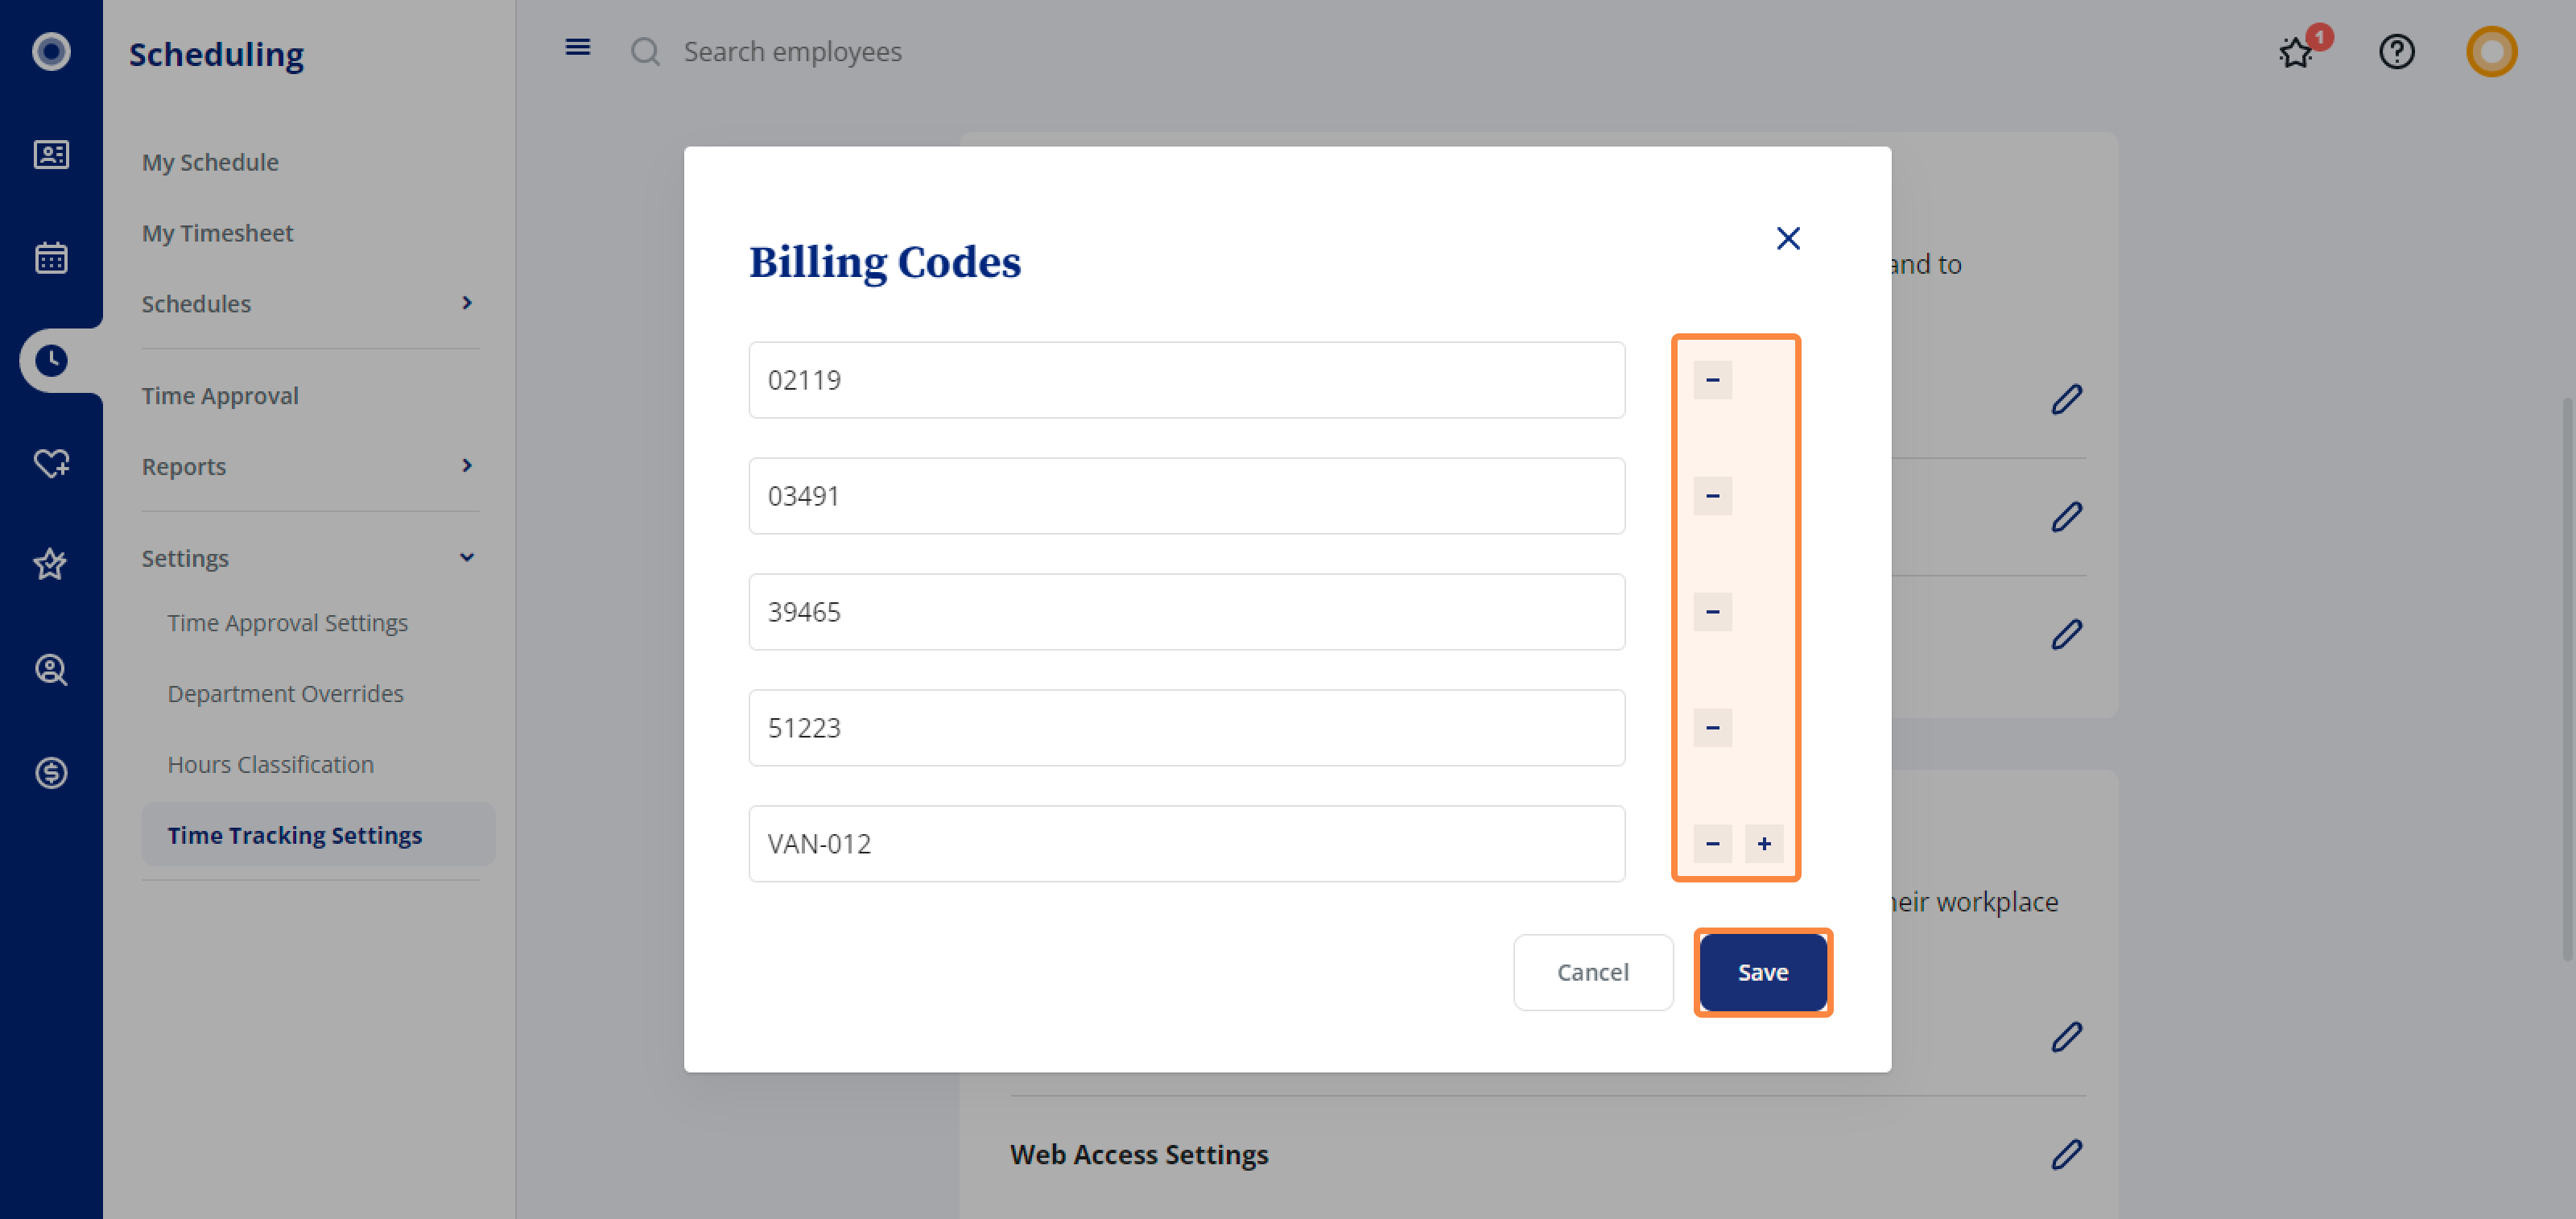Open the dollar sign payroll icon
This screenshot has width=2576, height=1219.
click(51, 773)
